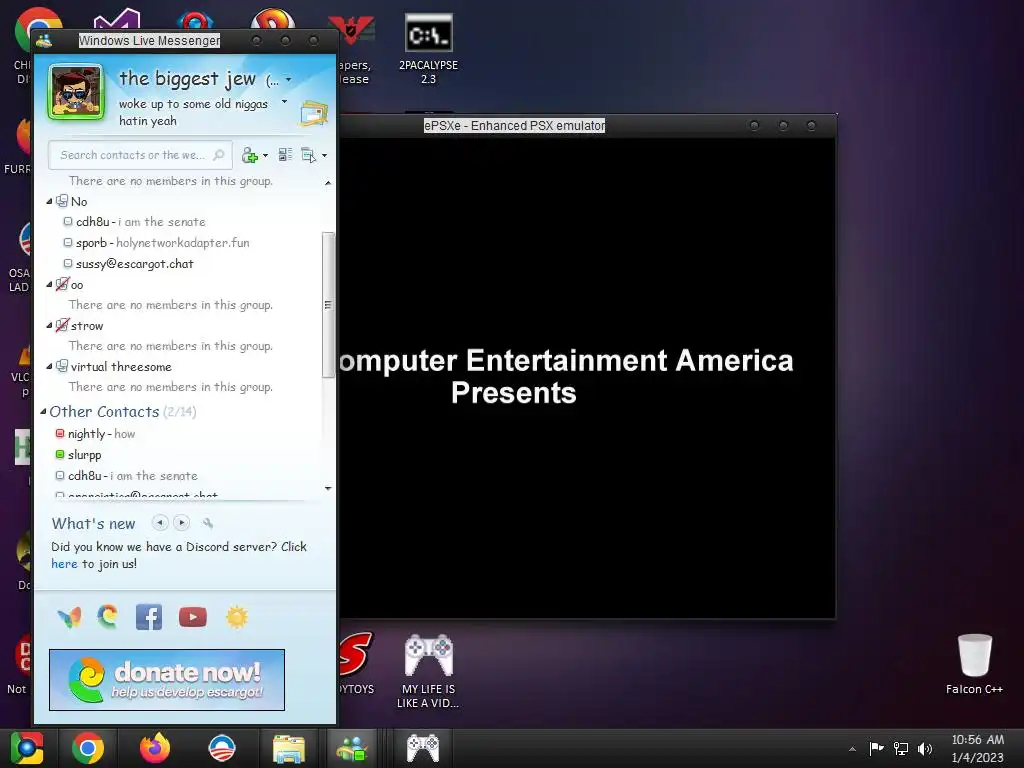Open the profile avatar picture in Messenger

[x=76, y=92]
